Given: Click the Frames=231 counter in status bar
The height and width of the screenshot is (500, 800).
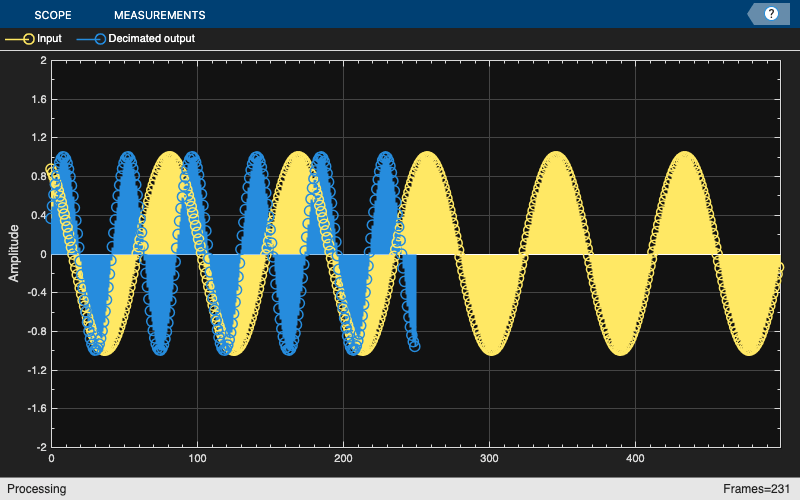Looking at the screenshot, I should [756, 489].
